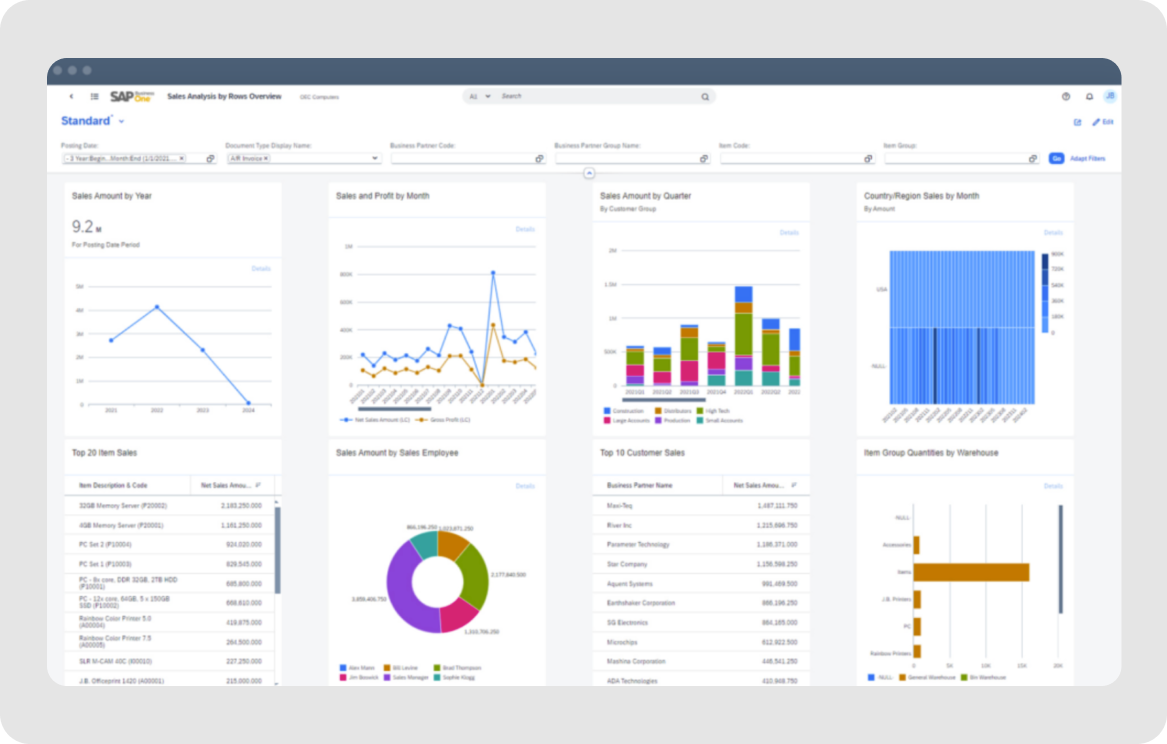Open the SAP navigation menu icon
This screenshot has height=744, width=1167.
(x=94, y=96)
